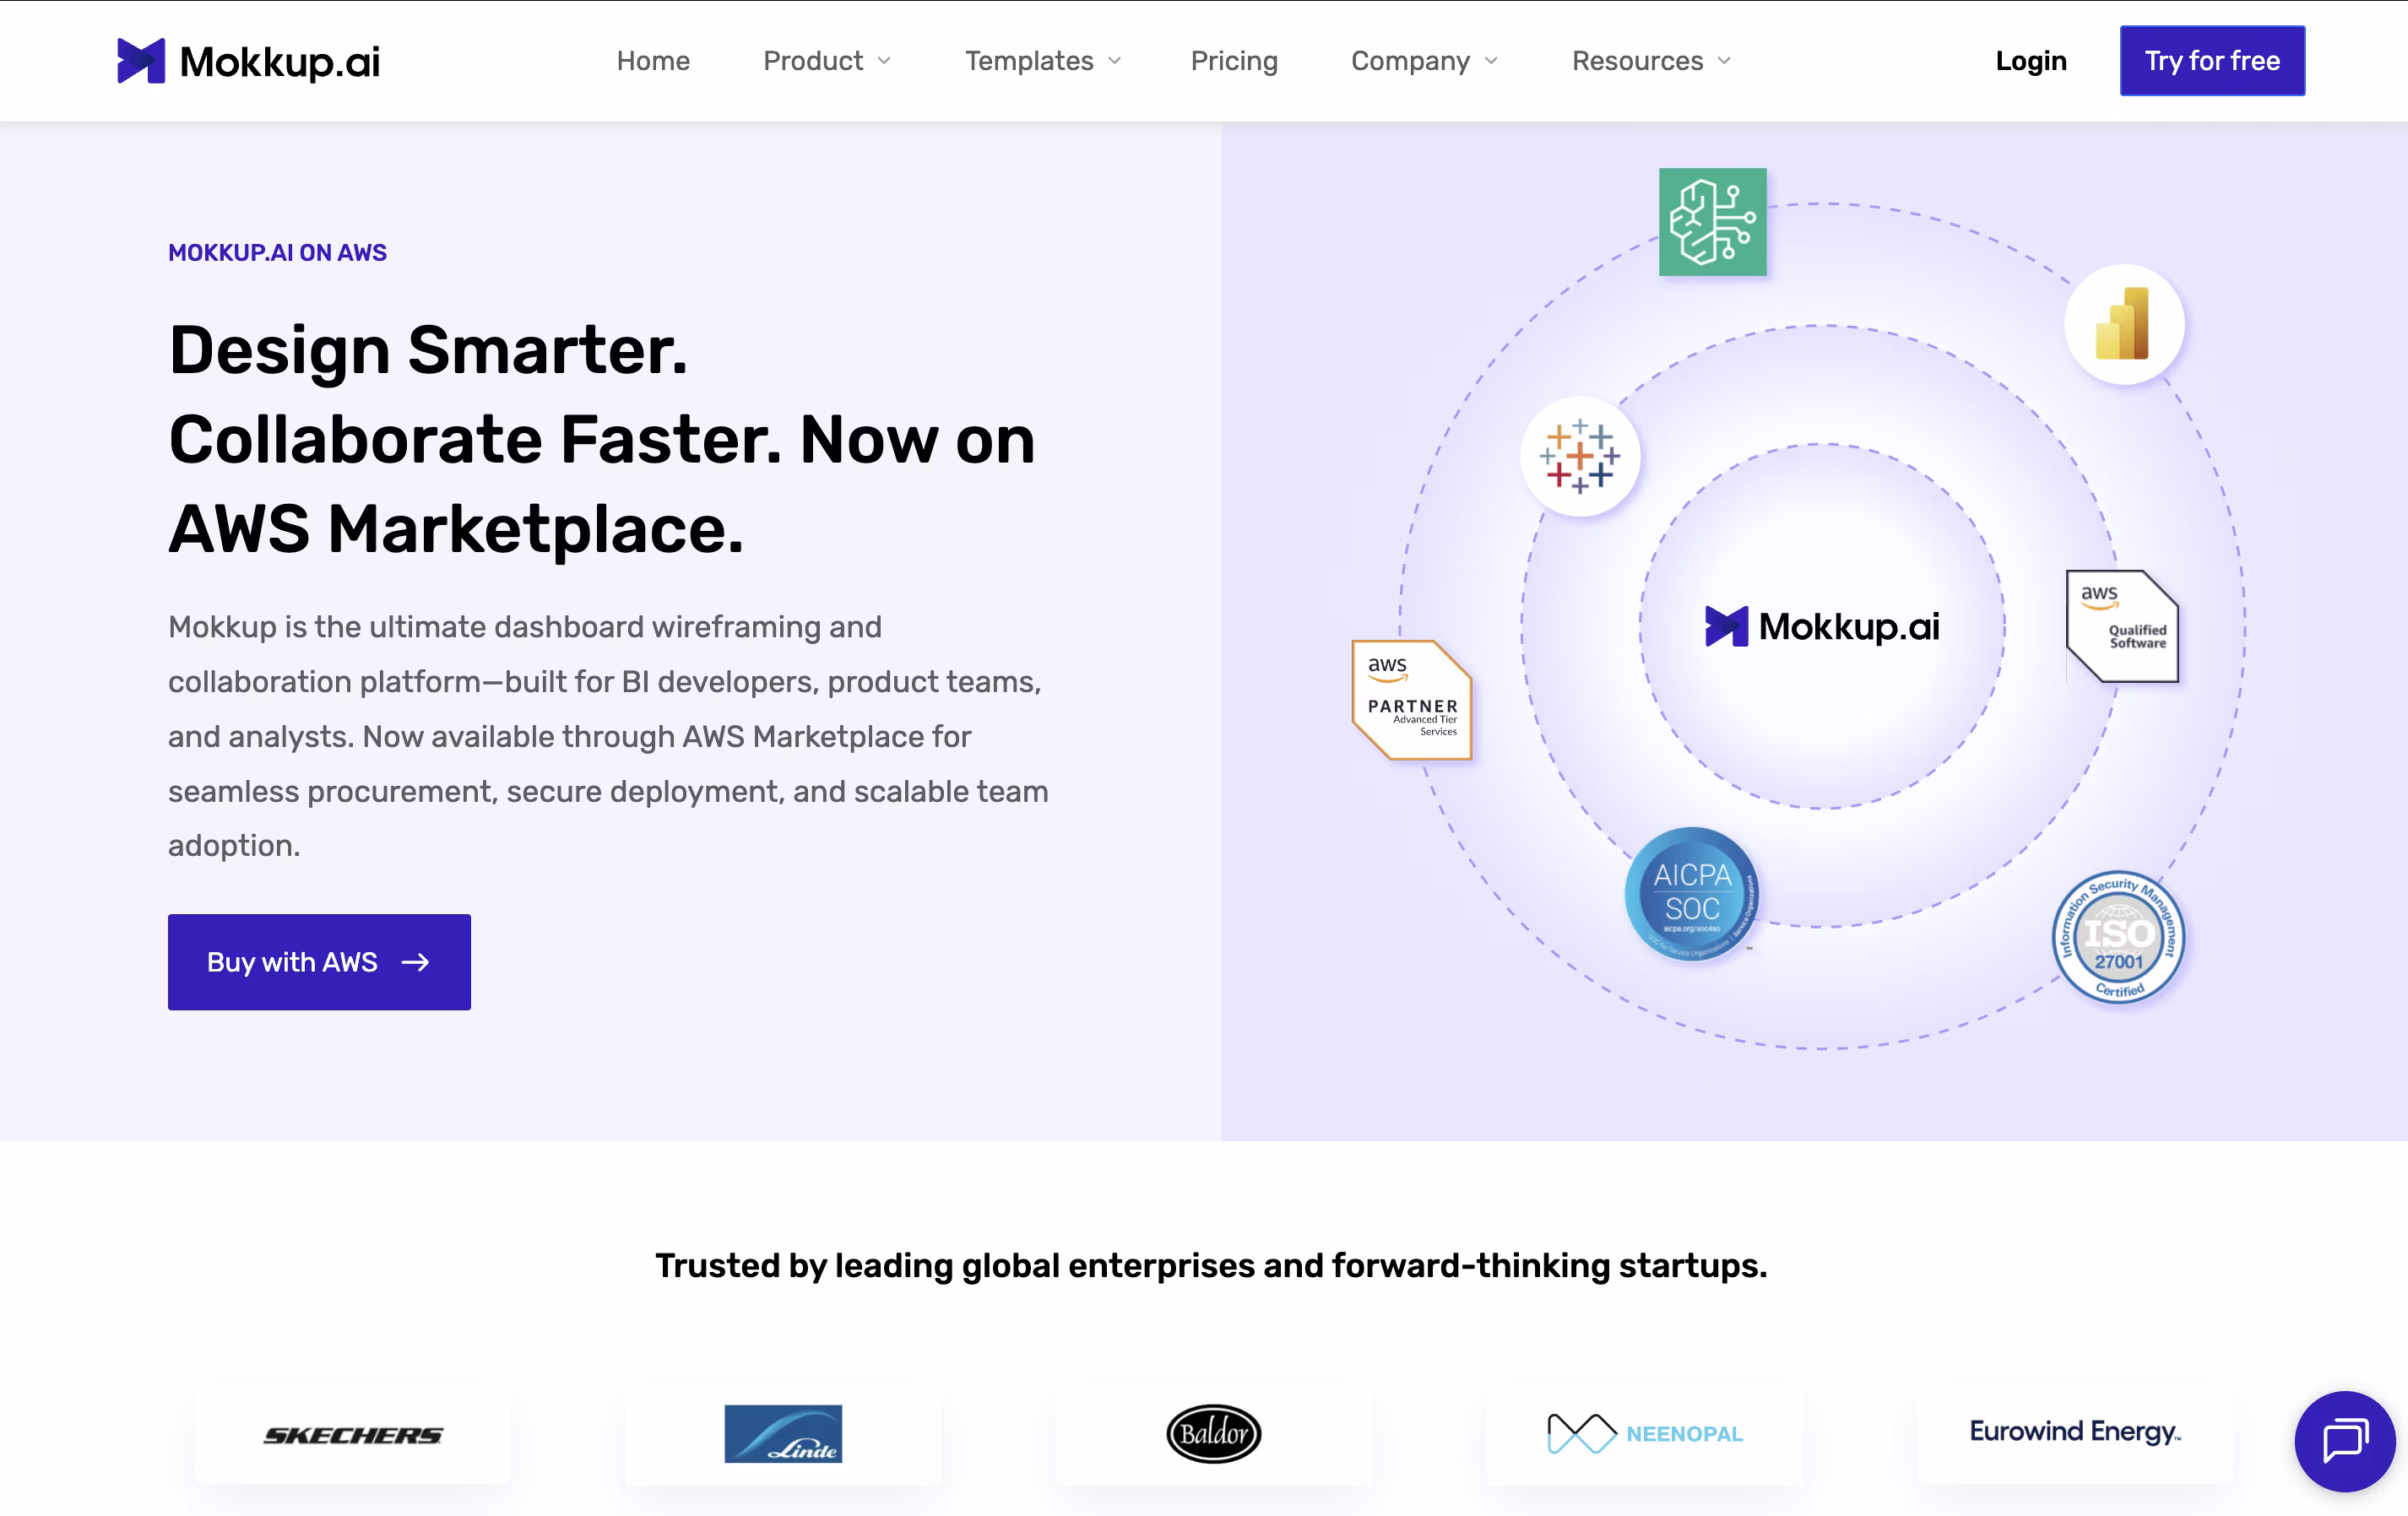Click the MOKKUP.AI ON AWS label
Image resolution: width=2408 pixels, height=1516 pixels.
click(x=277, y=253)
